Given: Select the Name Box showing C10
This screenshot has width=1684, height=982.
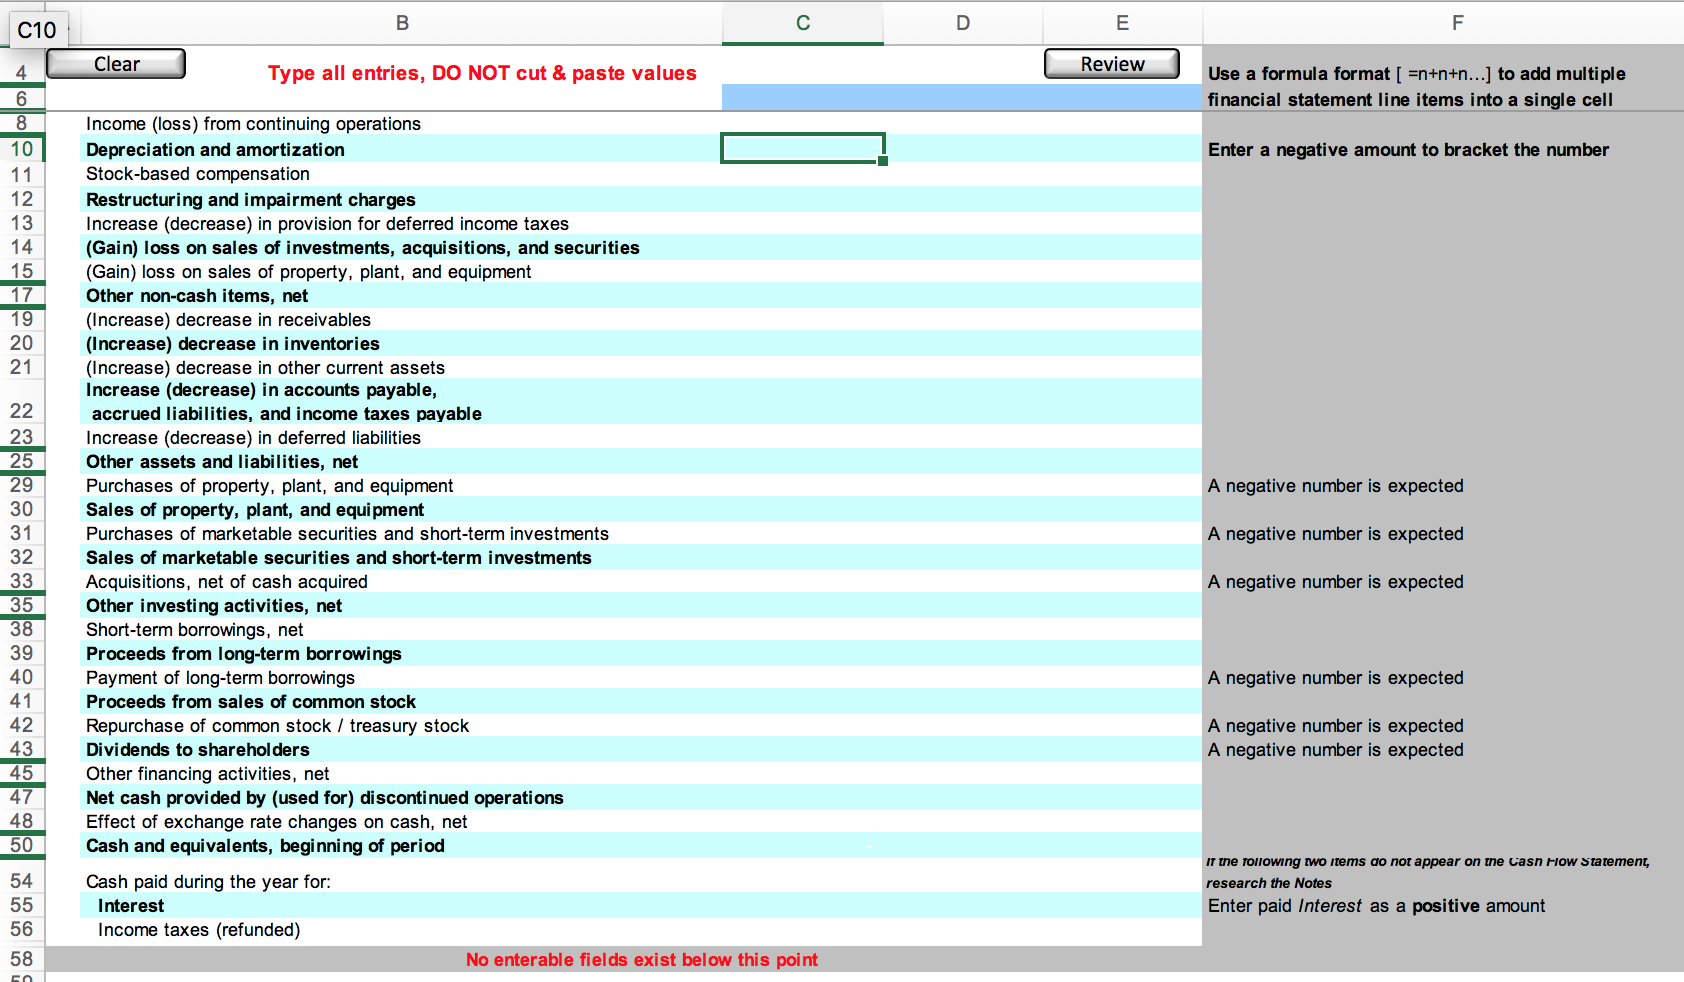Looking at the screenshot, I should 37,29.
